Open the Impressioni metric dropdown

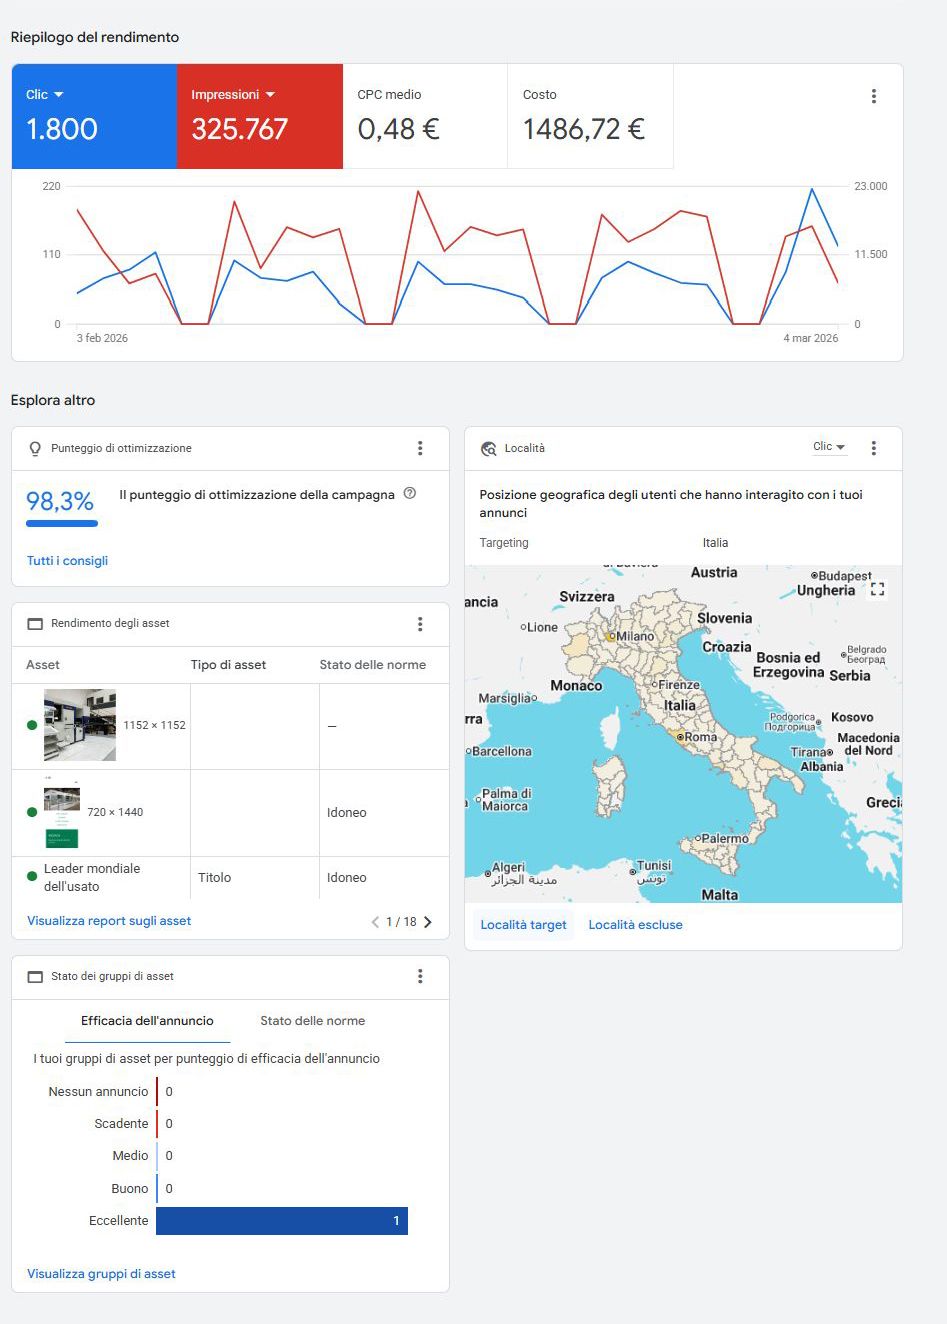[233, 95]
